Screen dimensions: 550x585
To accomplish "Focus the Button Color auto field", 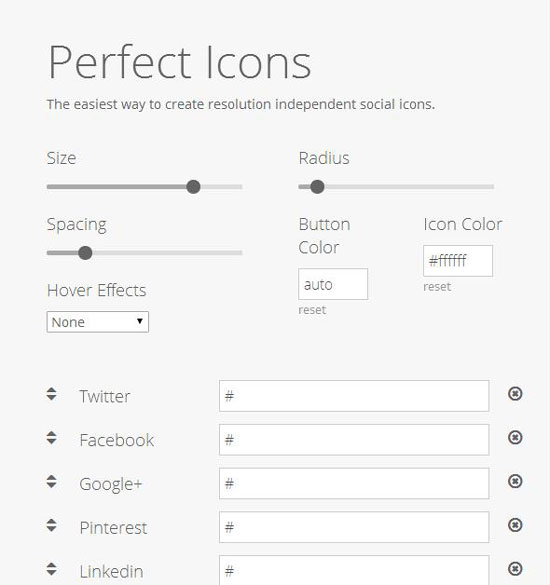I will [333, 284].
